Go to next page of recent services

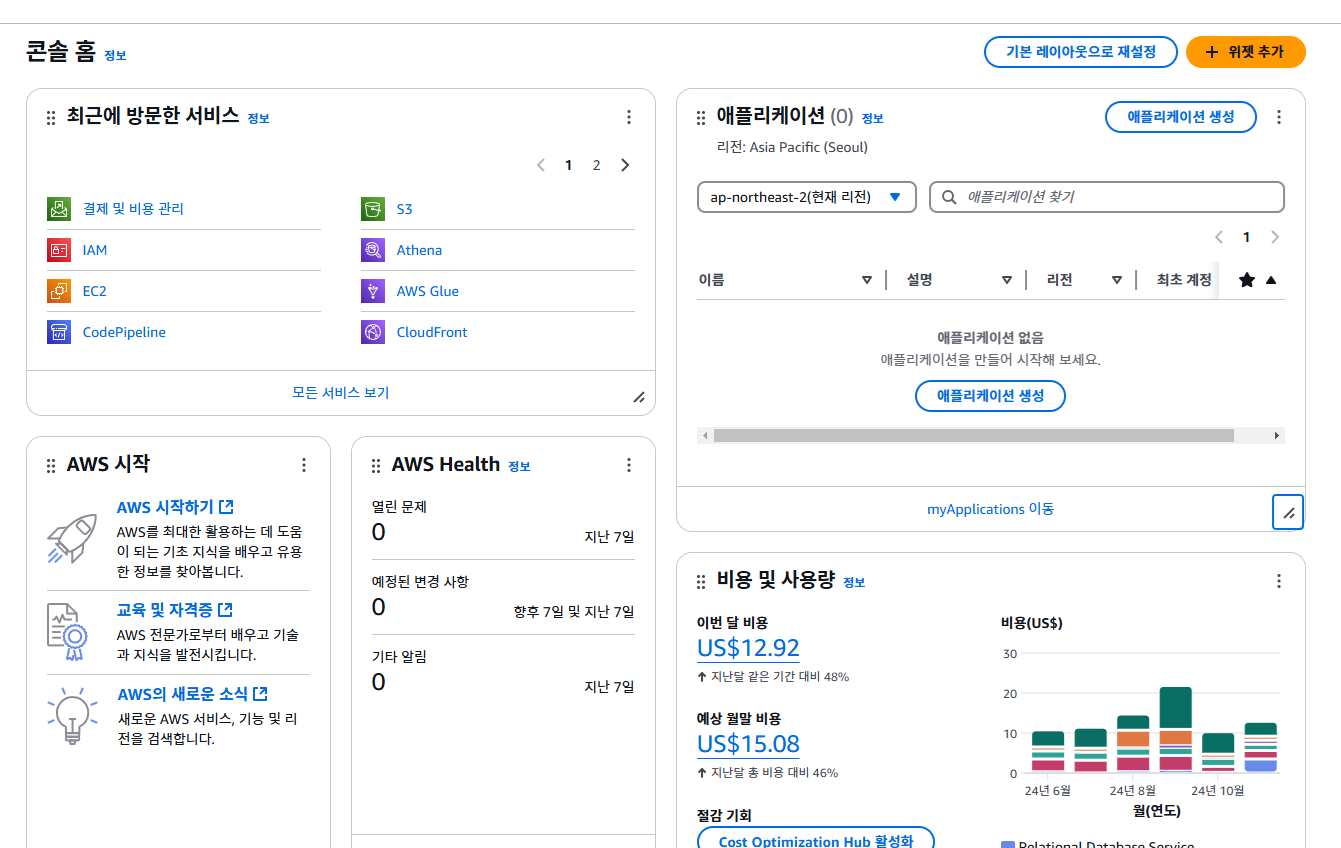pos(625,165)
